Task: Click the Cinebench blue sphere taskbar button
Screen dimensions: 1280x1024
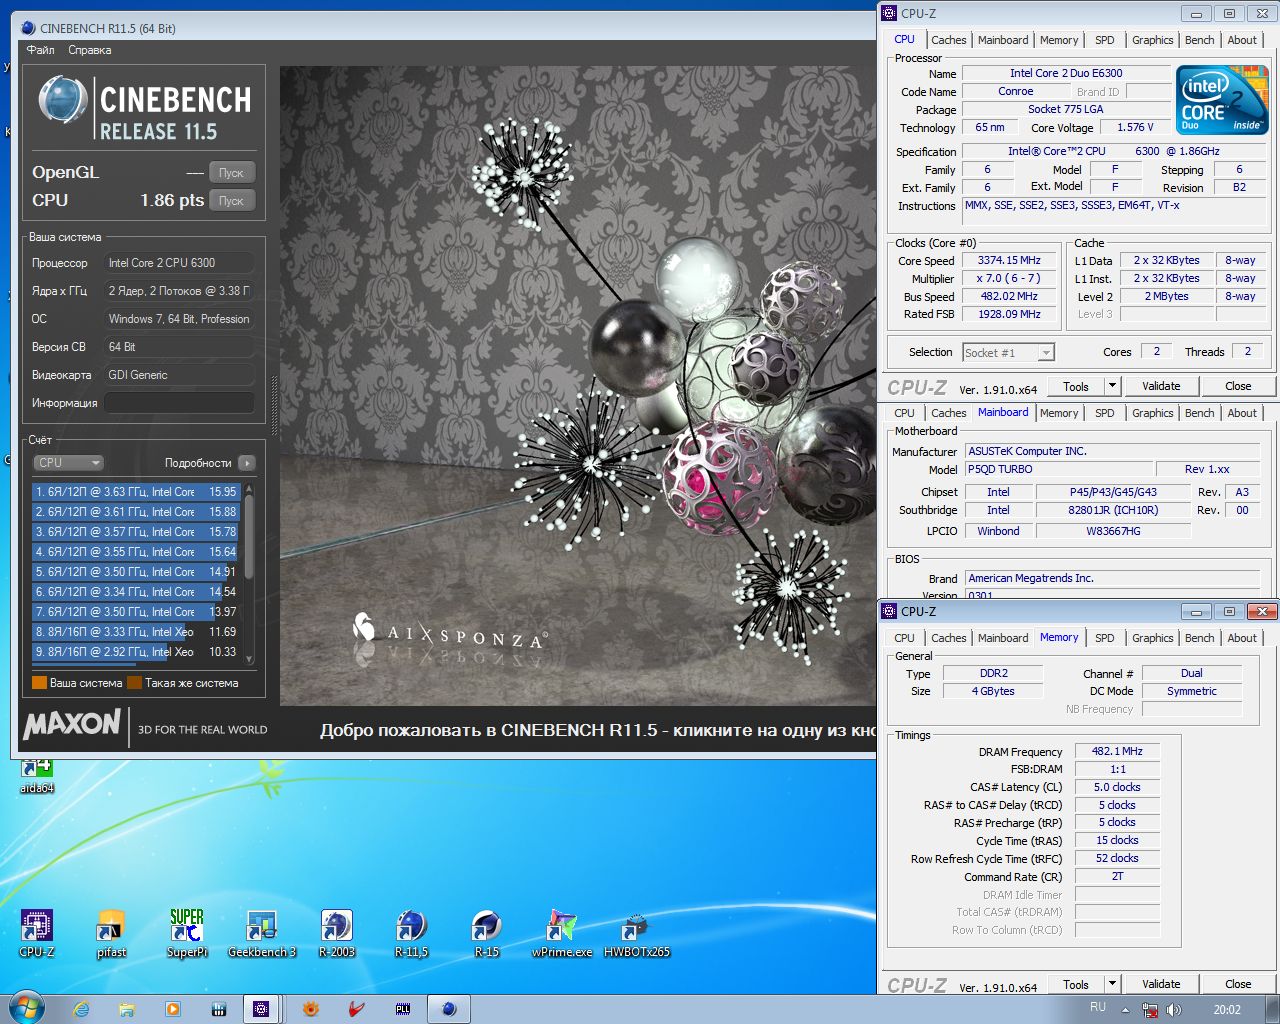Action: pyautogui.click(x=449, y=1009)
